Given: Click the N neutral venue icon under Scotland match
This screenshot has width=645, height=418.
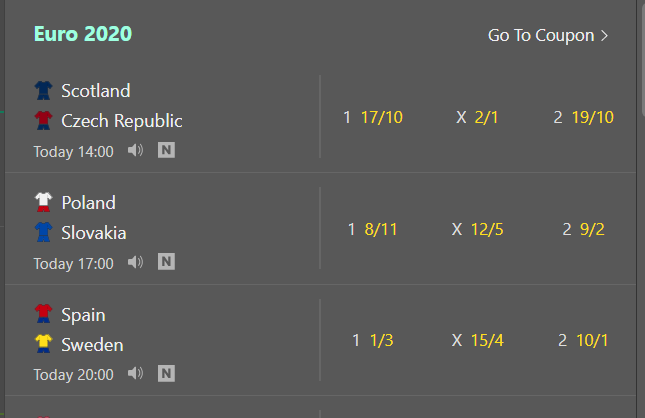Looking at the screenshot, I should (x=166, y=150).
